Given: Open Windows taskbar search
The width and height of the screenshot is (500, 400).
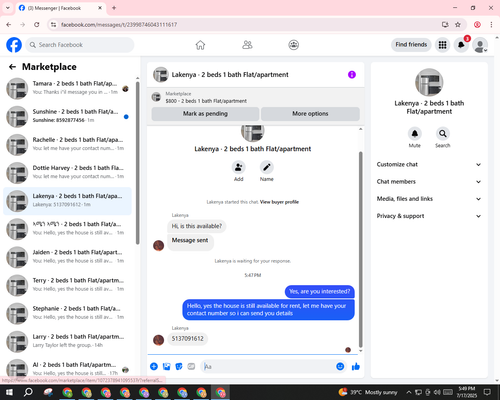Looking at the screenshot, I should (x=28, y=392).
